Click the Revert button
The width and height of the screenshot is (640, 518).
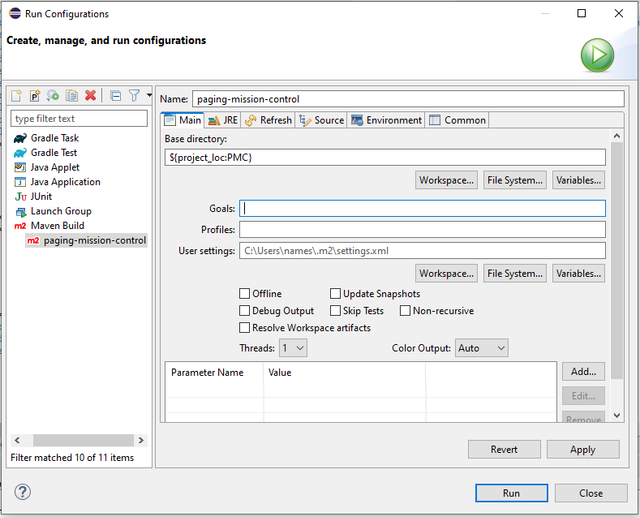[504, 449]
